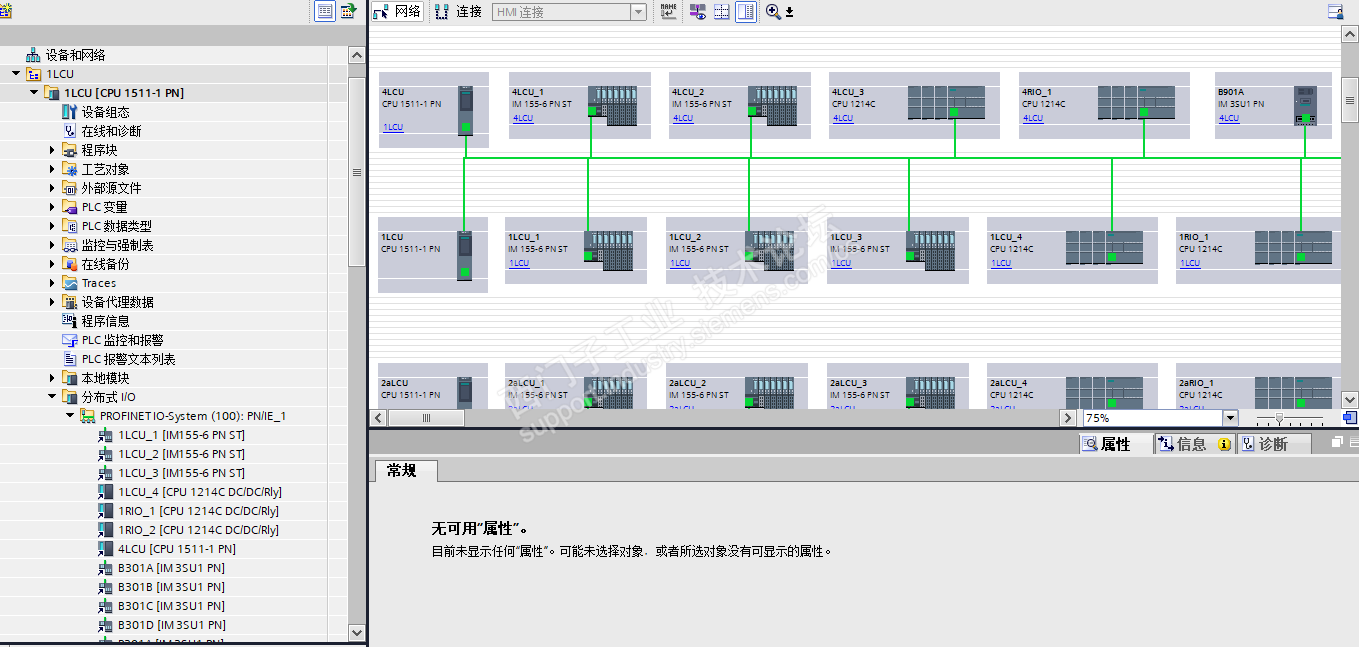
Task: Click the 在线和诊断 stethoscope icon
Action: (69, 131)
